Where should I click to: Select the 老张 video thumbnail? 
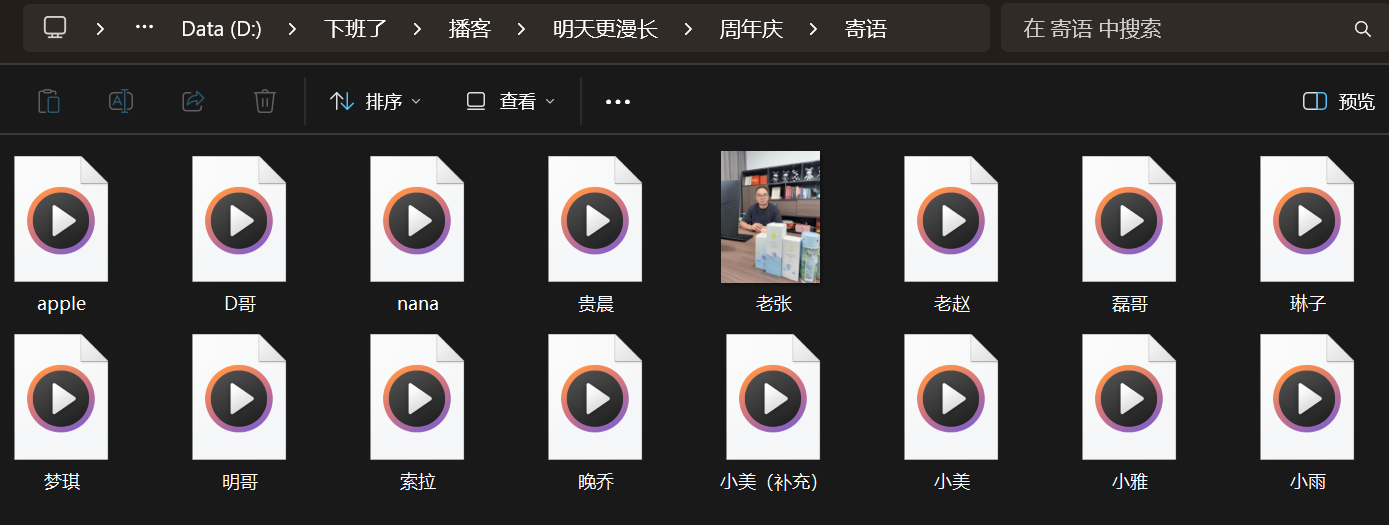coord(770,217)
